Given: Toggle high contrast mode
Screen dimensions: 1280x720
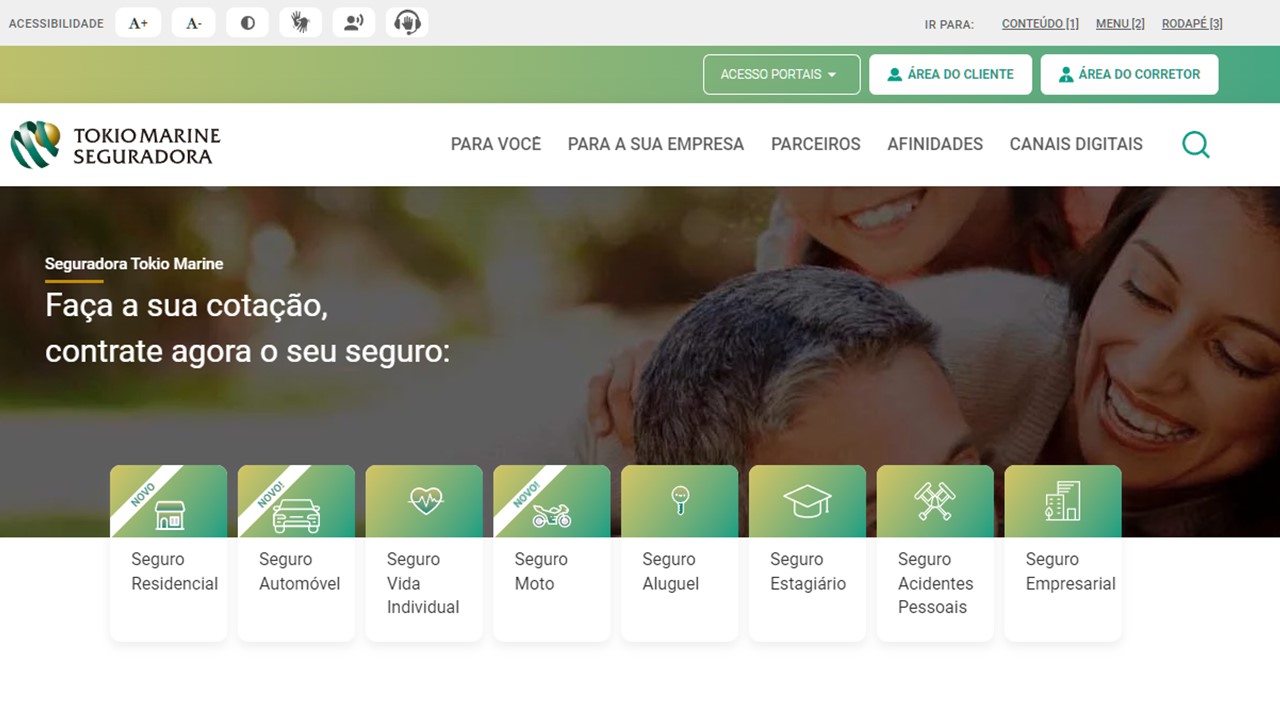Looking at the screenshot, I should click(247, 23).
